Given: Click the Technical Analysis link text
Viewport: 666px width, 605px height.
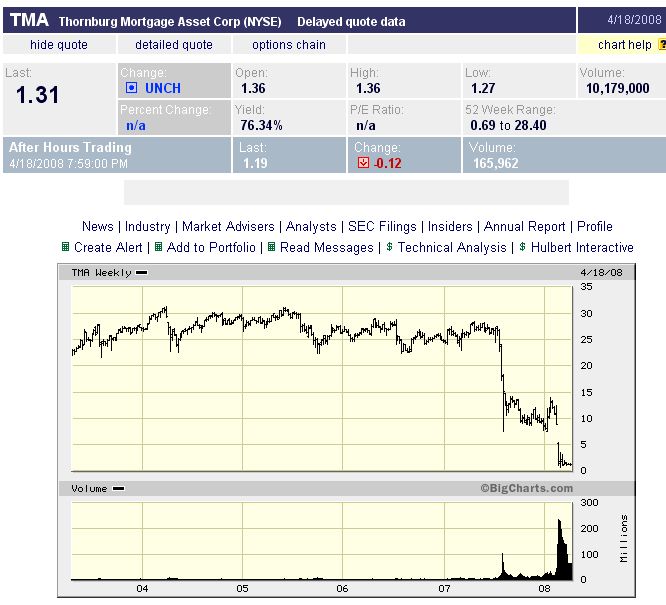Looking at the screenshot, I should point(452,247).
